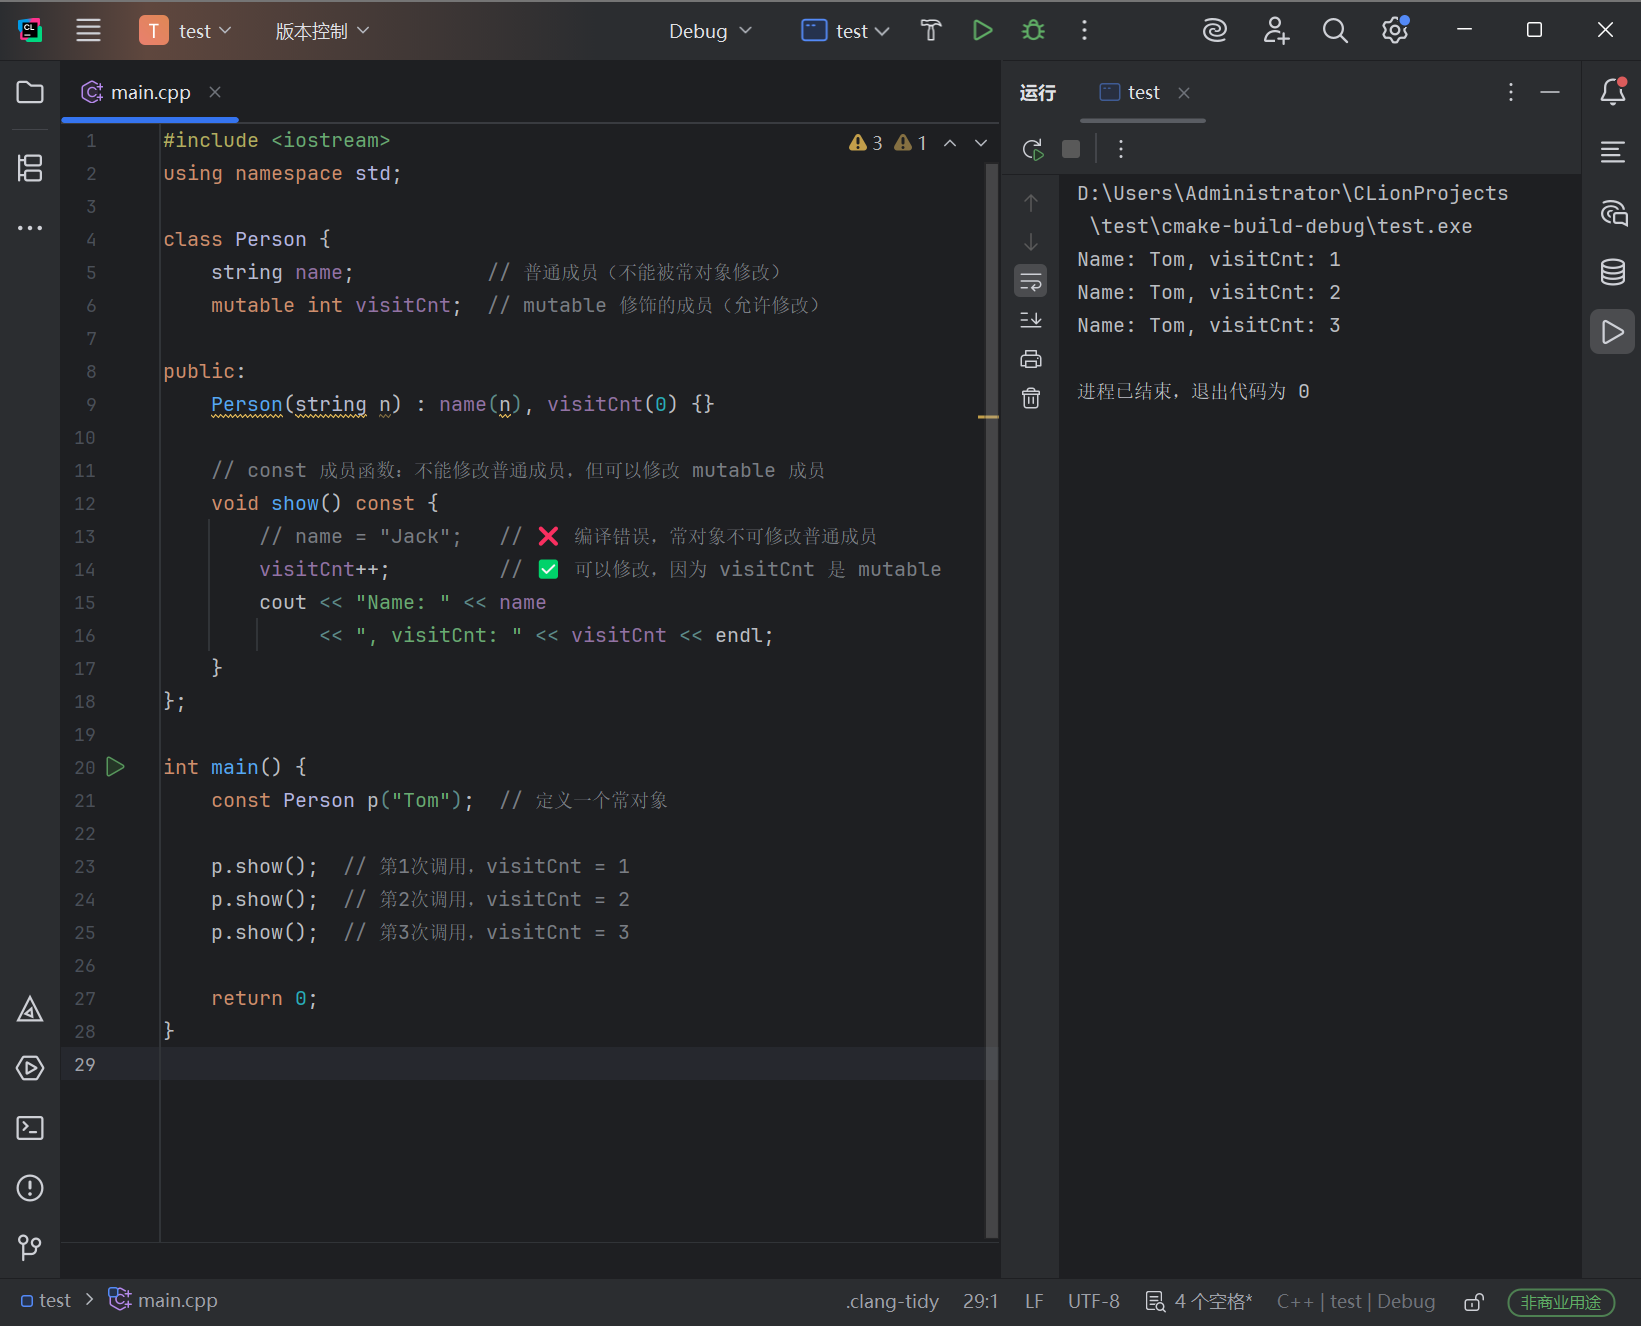This screenshot has height=1326, width=1641.
Task: Close the main.cpp tab
Action: [x=215, y=92]
